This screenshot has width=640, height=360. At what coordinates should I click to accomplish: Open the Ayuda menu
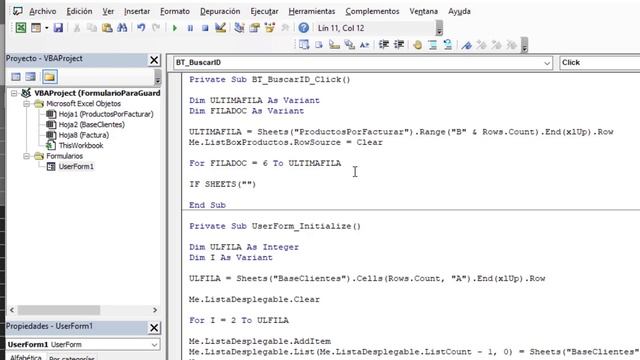coord(459,11)
